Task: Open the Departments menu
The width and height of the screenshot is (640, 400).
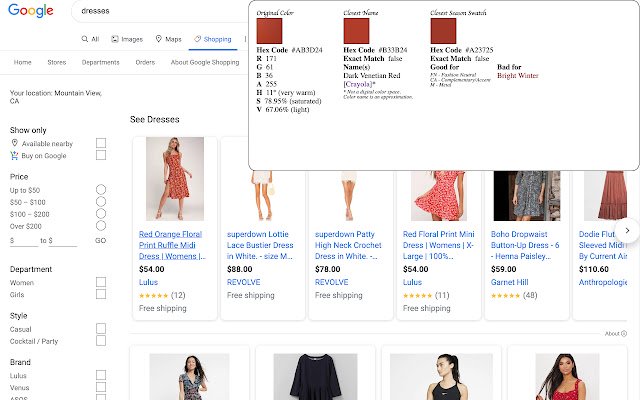Action: pos(100,62)
